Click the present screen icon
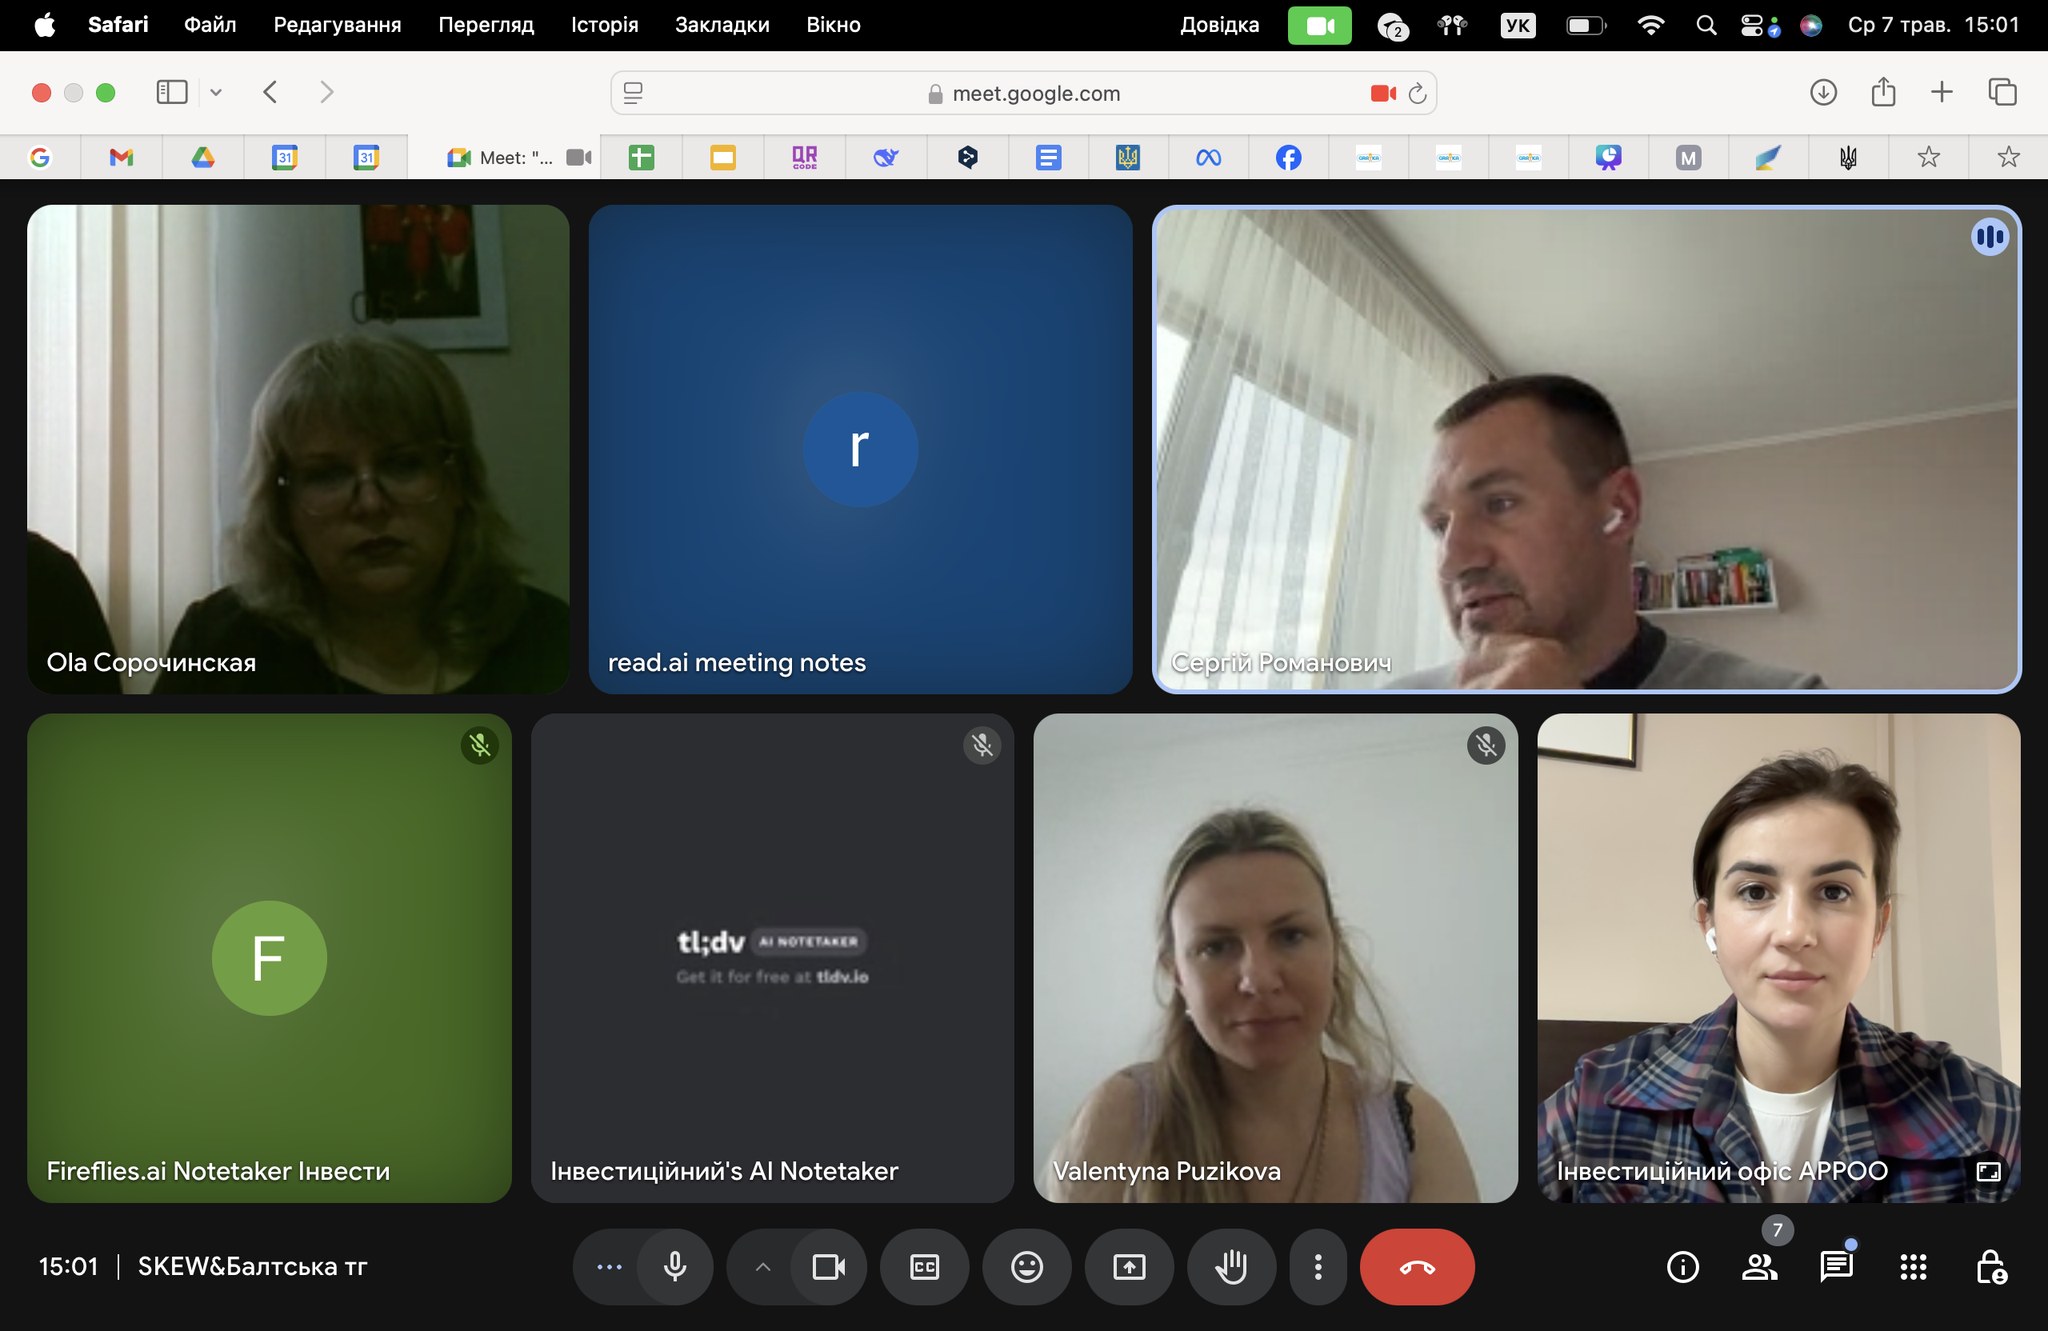 click(x=1129, y=1267)
